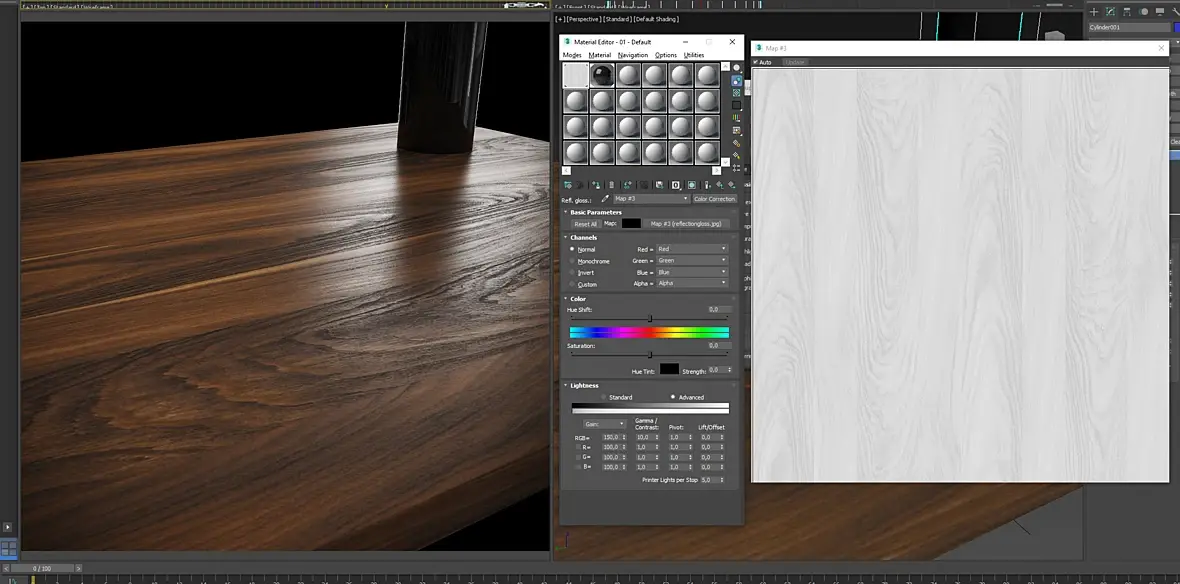Click the Get Material icon
The image size is (1180, 584).
click(x=568, y=185)
